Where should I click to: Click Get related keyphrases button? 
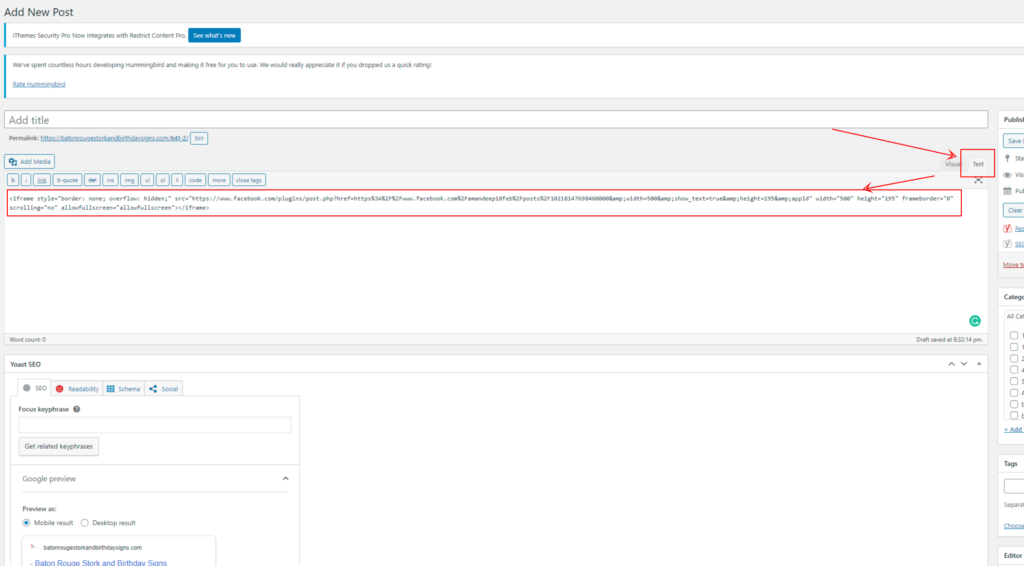pyautogui.click(x=59, y=447)
